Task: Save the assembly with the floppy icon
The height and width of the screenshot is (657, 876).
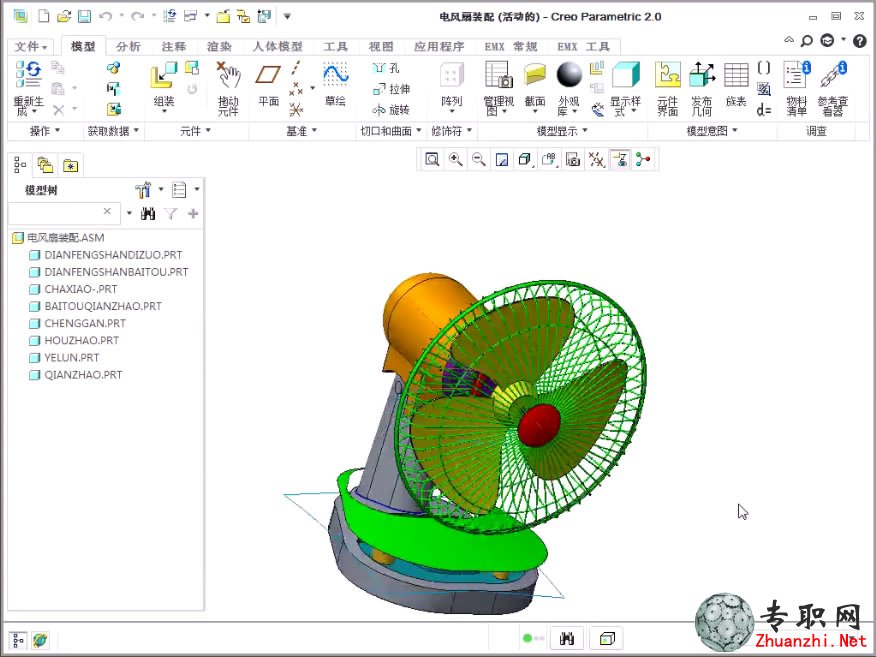Action: point(84,16)
